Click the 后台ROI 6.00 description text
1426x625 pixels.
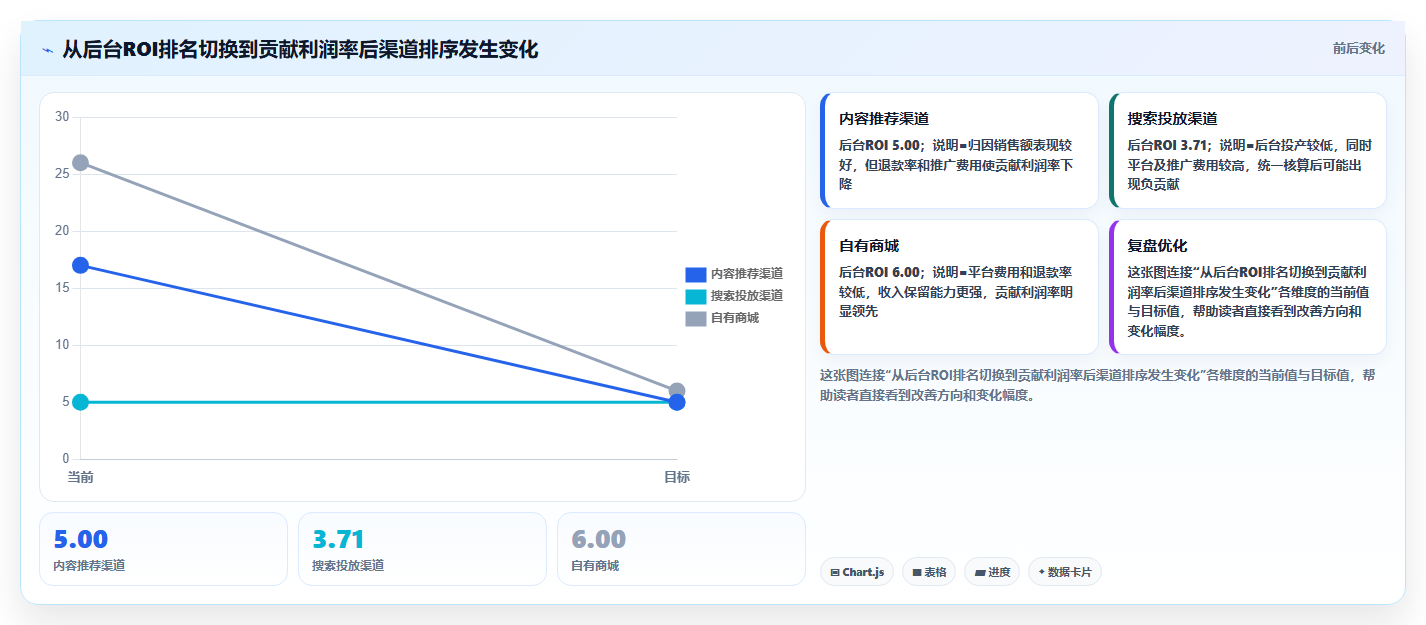957,292
